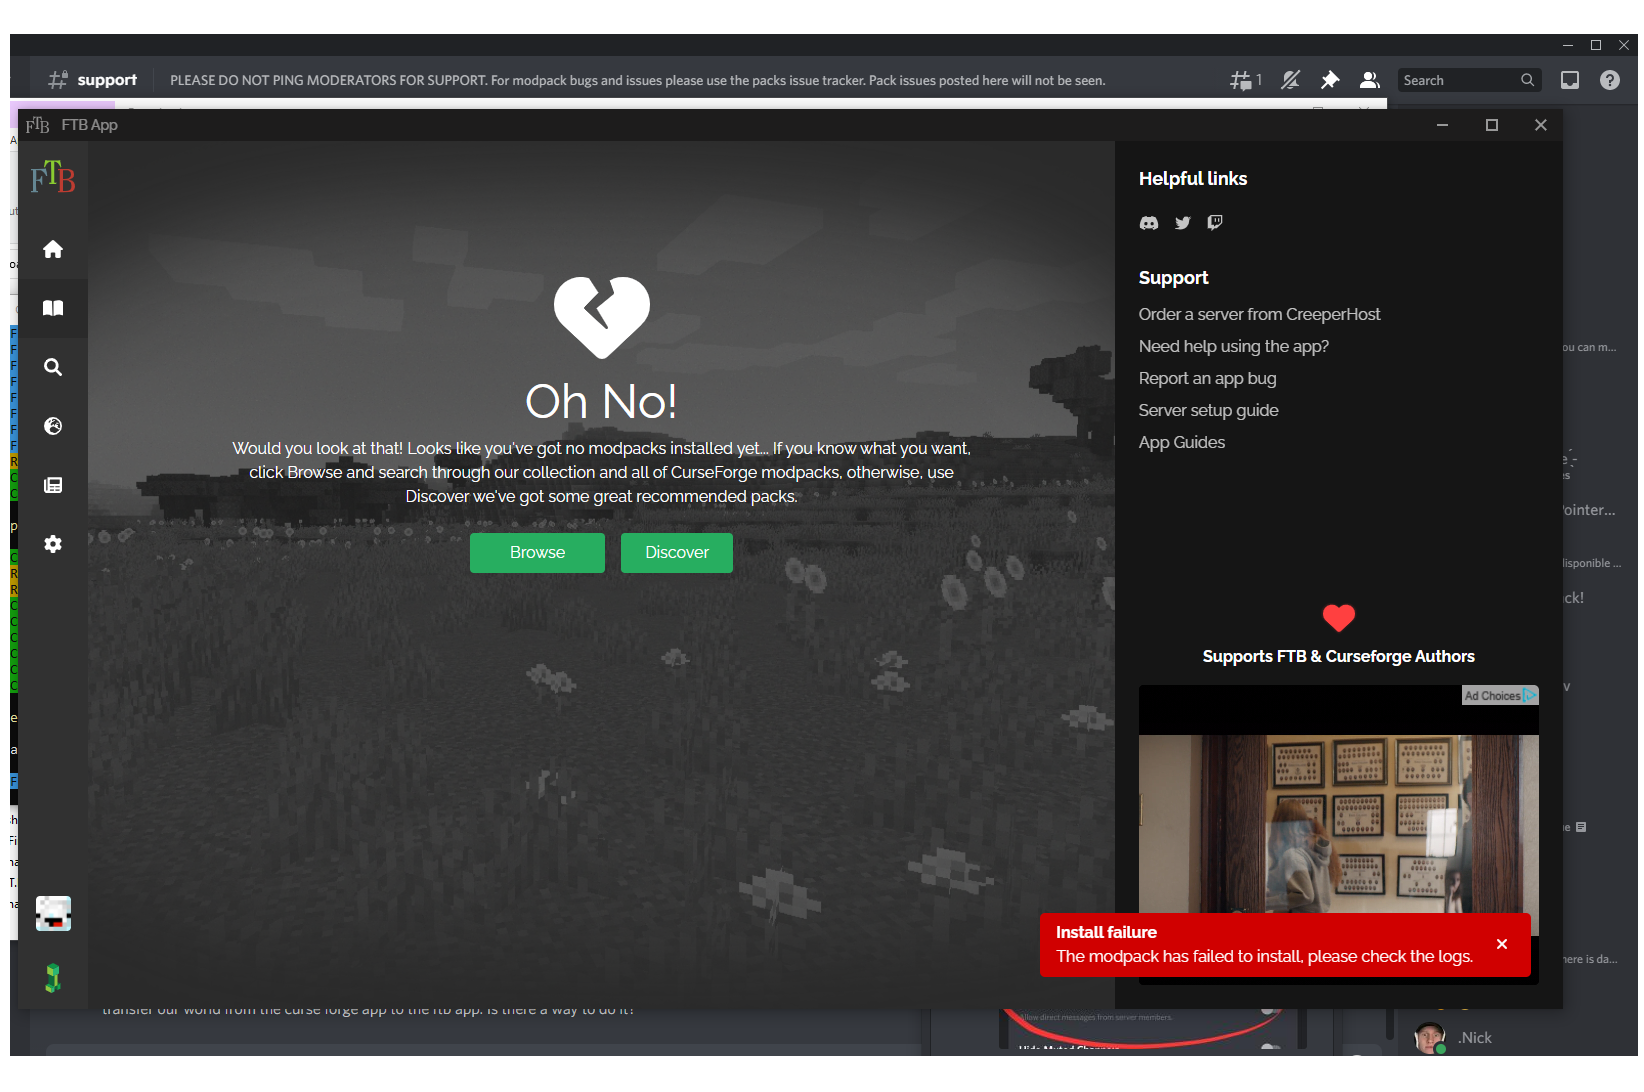This screenshot has height=1092, width=1644.
Task: Click .Nick in Discord member list
Action: (1475, 1038)
